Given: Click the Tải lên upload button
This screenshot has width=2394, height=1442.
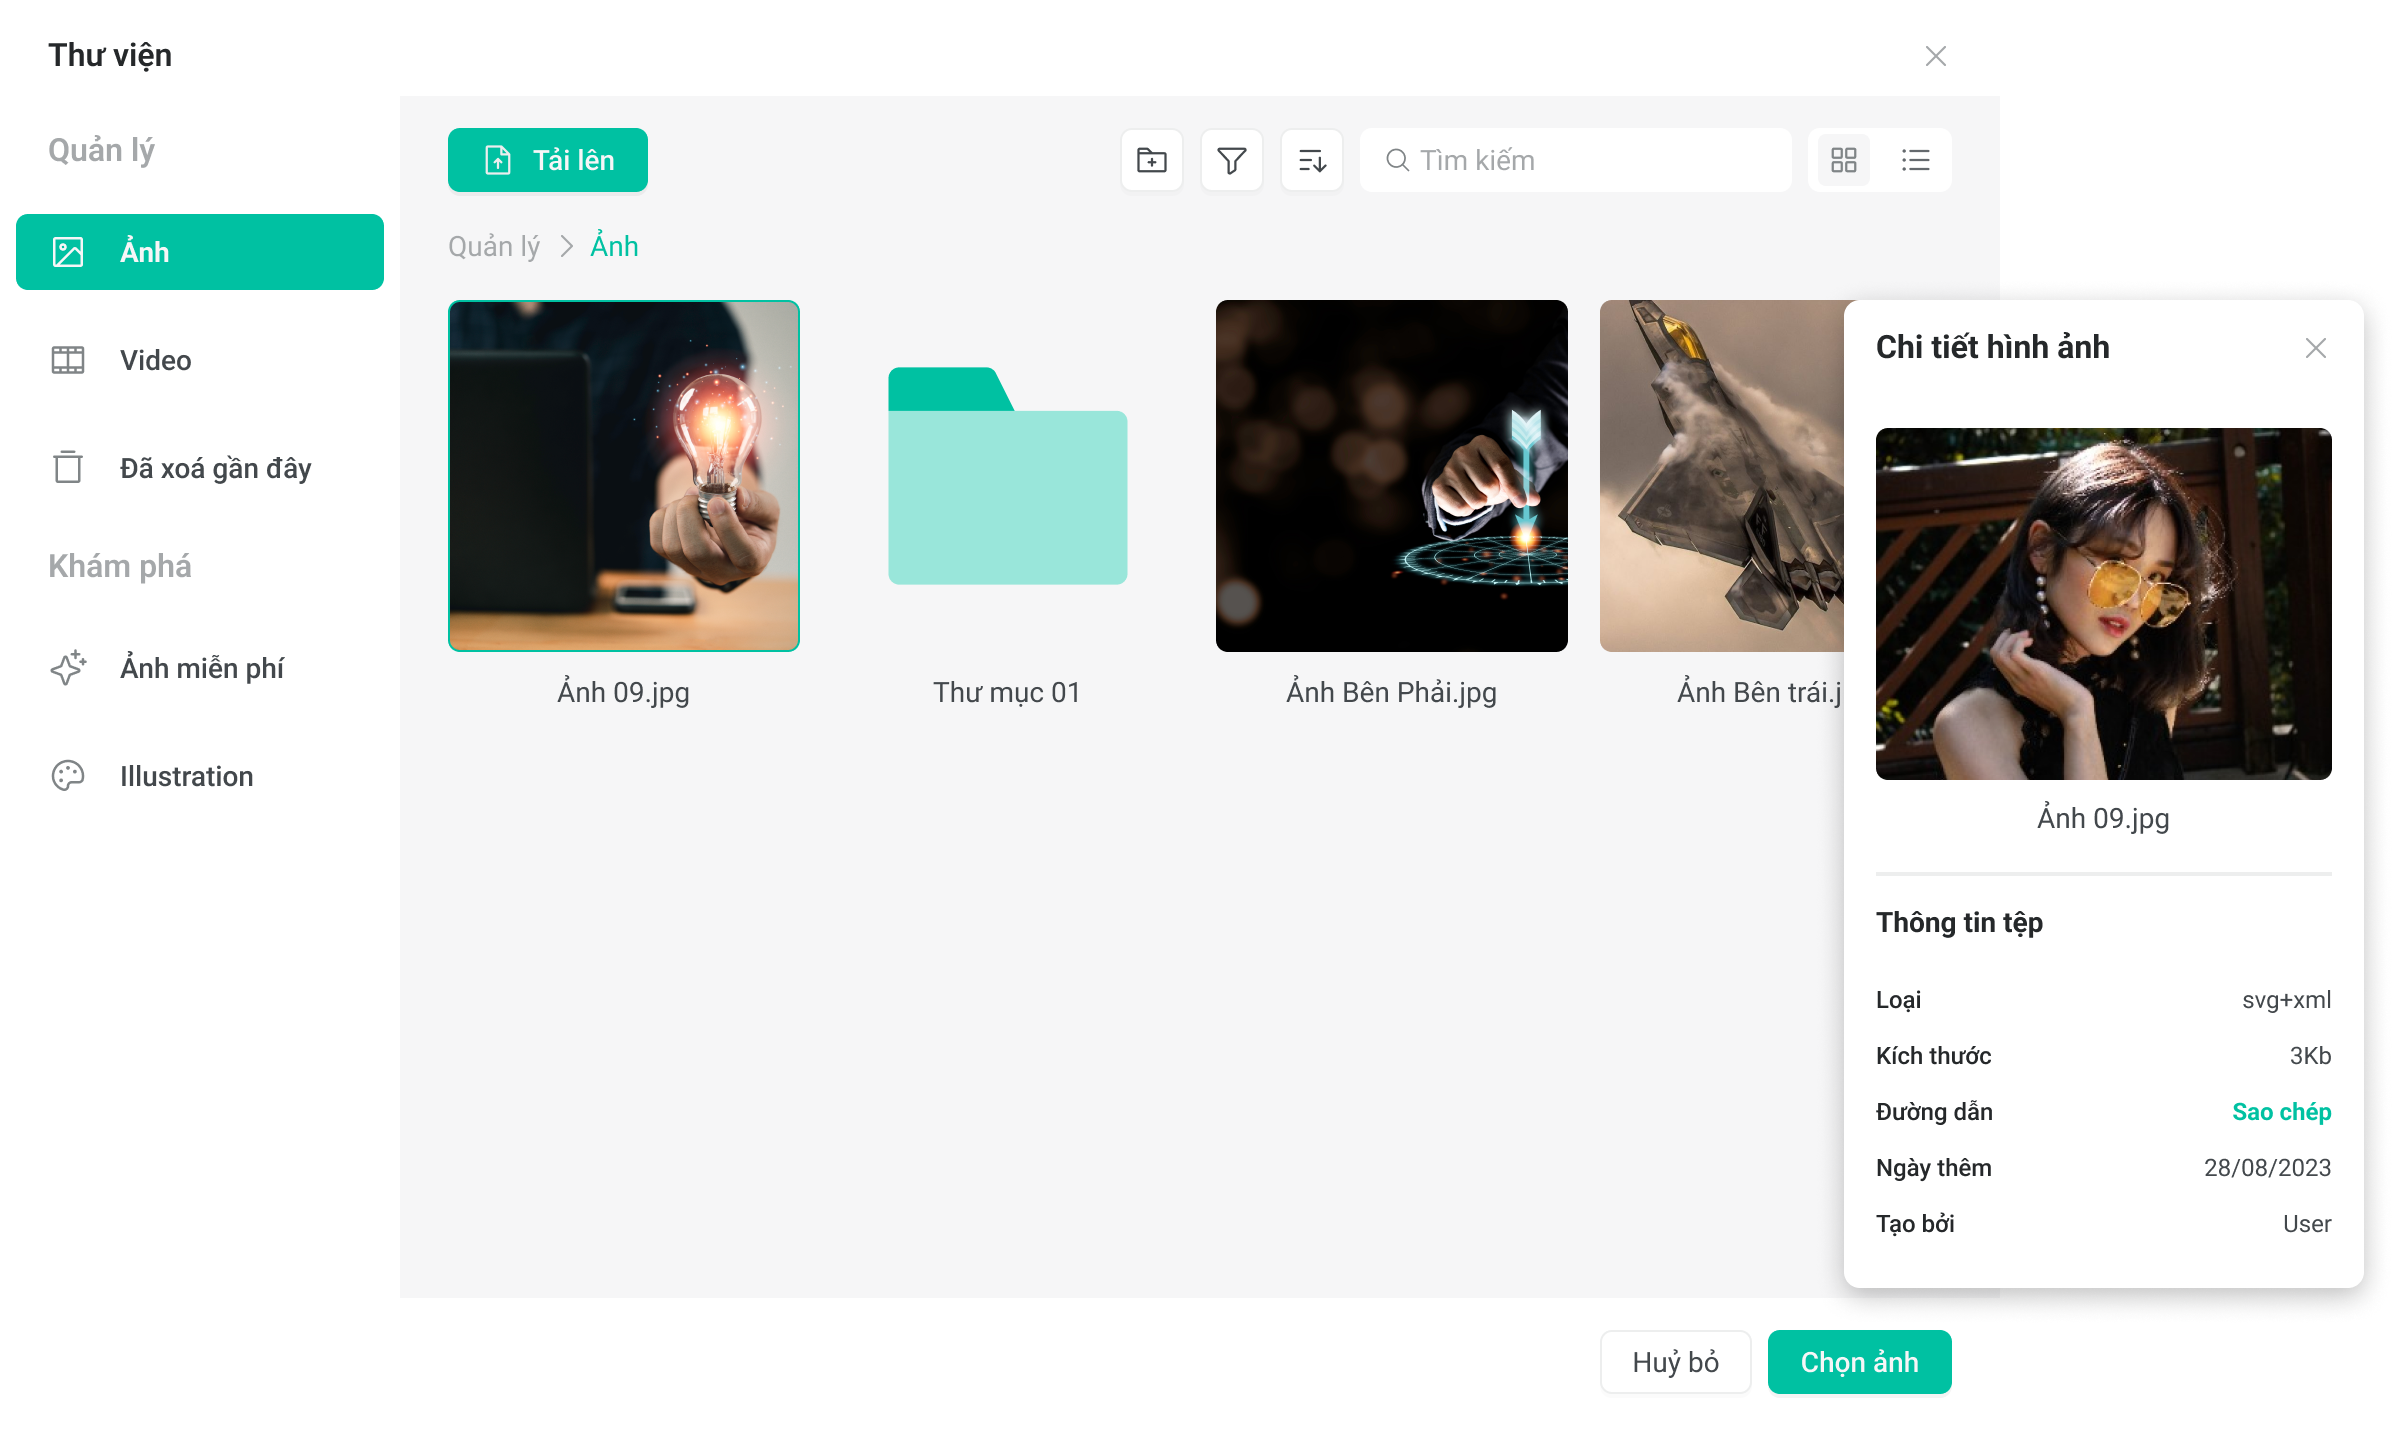Looking at the screenshot, I should (x=548, y=160).
